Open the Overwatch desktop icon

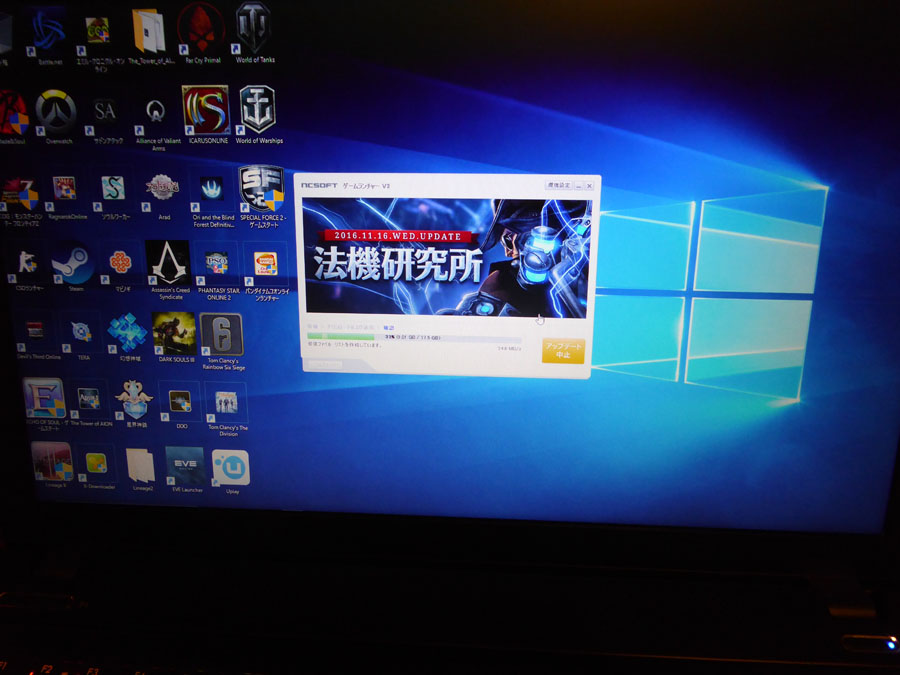point(56,115)
